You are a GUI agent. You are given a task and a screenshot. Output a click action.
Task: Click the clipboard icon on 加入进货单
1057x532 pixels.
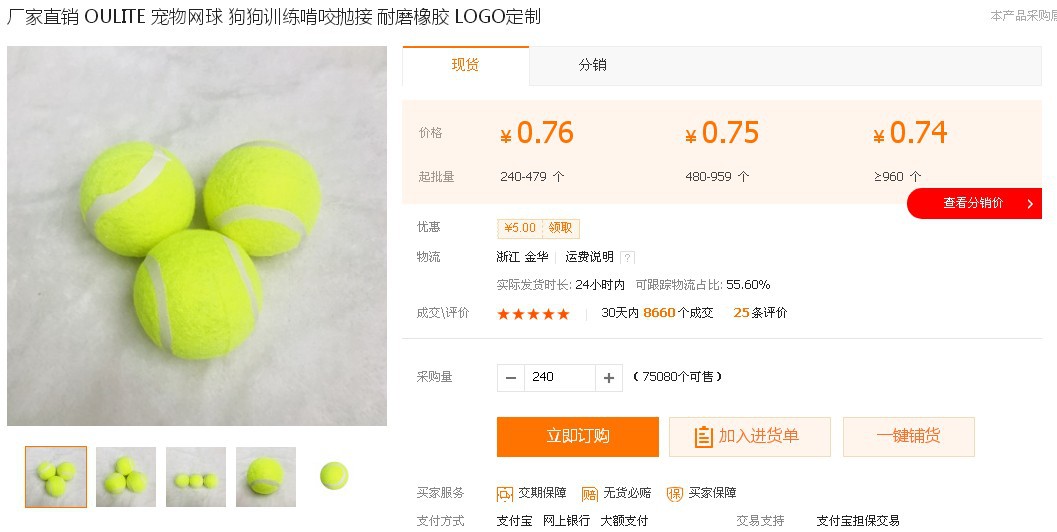pyautogui.click(x=703, y=437)
